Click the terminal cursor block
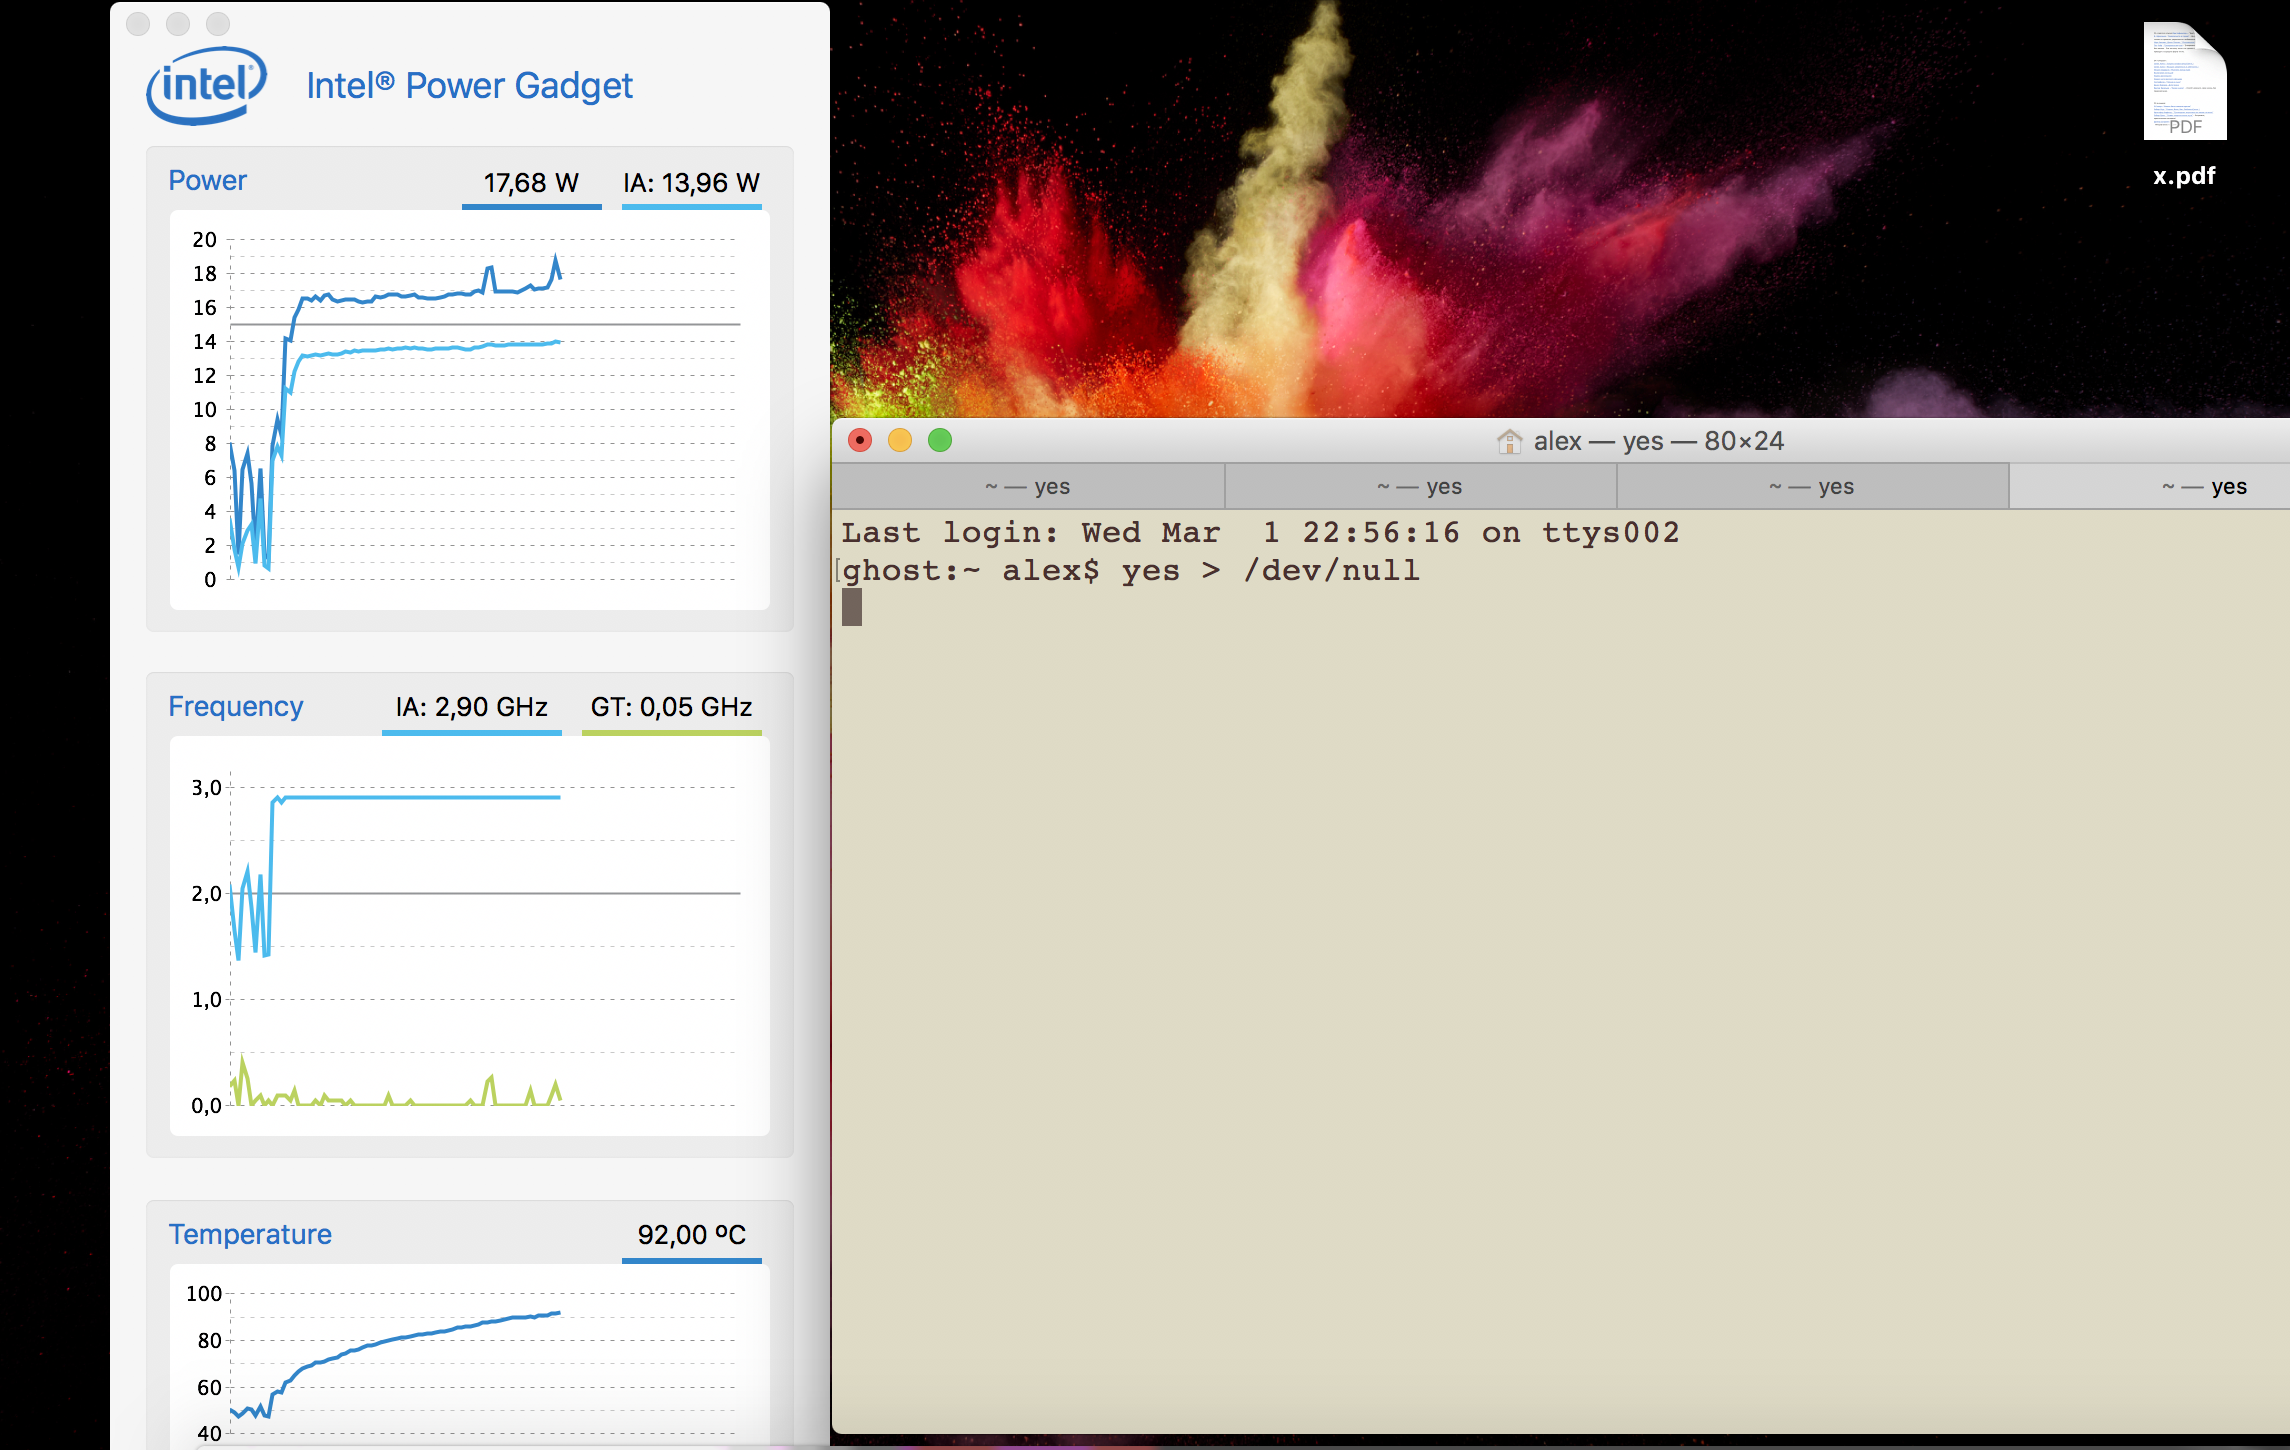 (x=852, y=607)
